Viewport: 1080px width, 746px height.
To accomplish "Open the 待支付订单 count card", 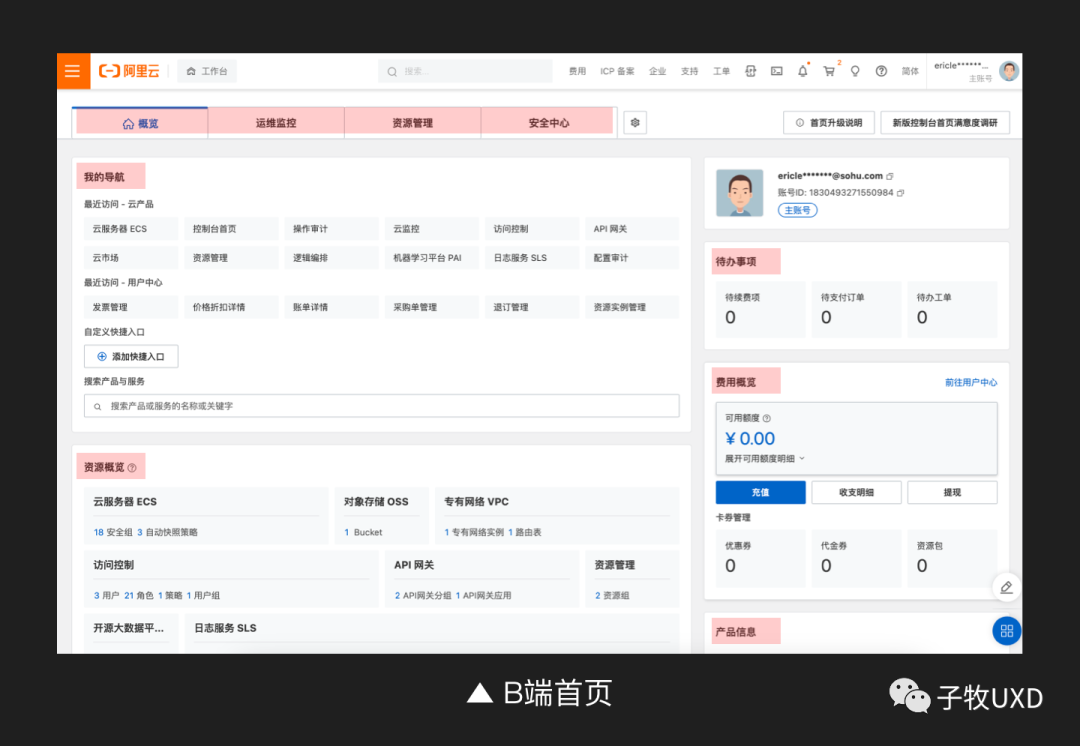I will [856, 309].
